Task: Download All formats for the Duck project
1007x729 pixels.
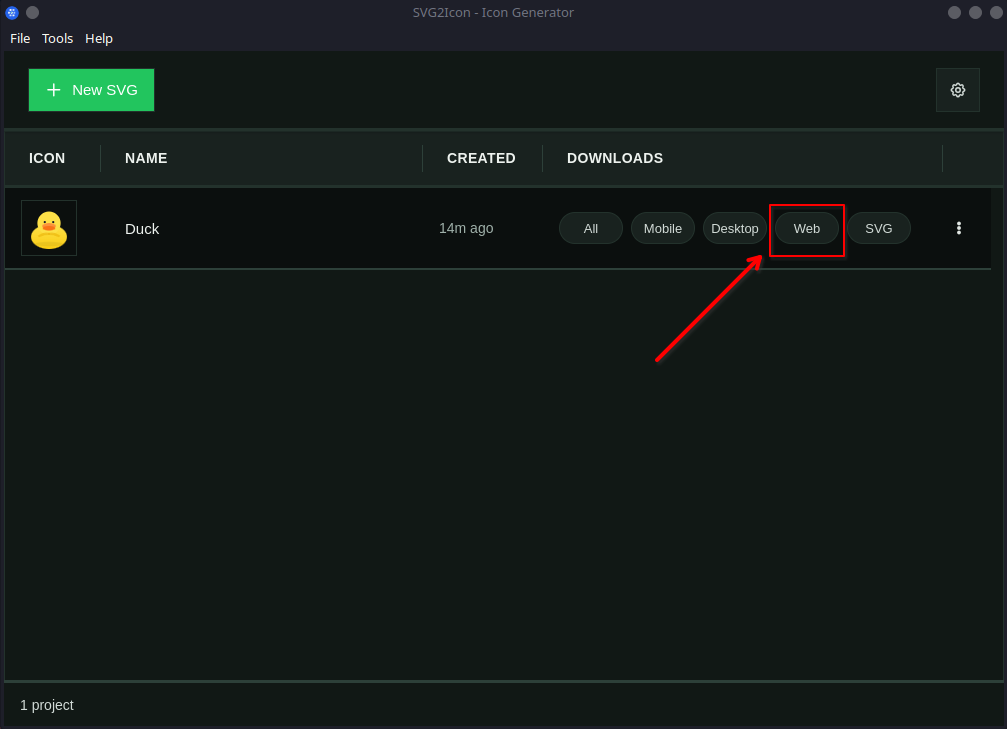Action: coord(590,228)
